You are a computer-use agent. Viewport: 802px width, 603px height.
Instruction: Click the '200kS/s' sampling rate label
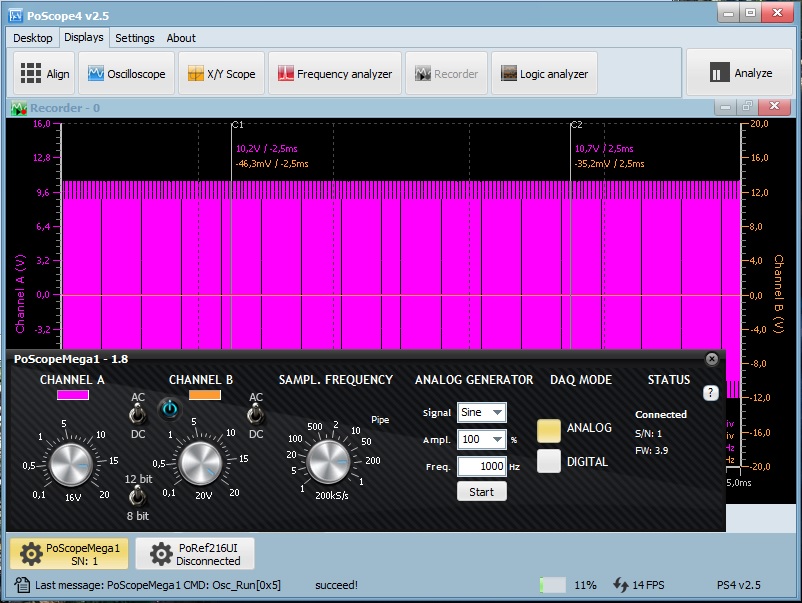[x=331, y=496]
